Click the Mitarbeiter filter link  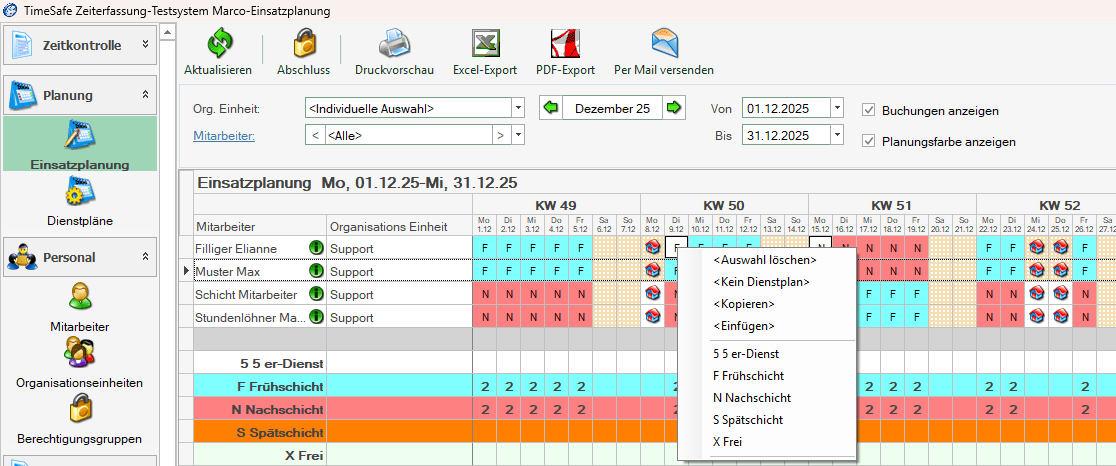tap(224, 134)
